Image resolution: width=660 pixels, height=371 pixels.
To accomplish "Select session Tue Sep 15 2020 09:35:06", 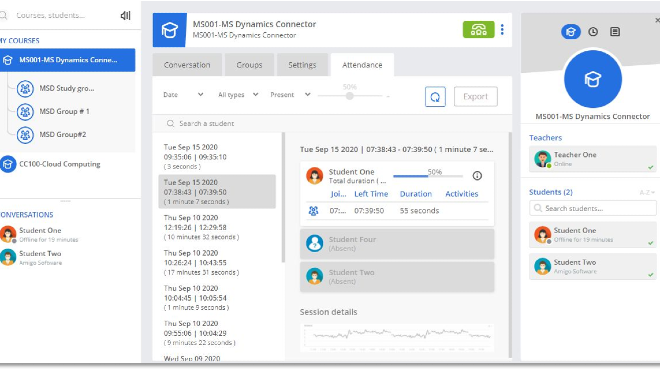I will coord(217,157).
